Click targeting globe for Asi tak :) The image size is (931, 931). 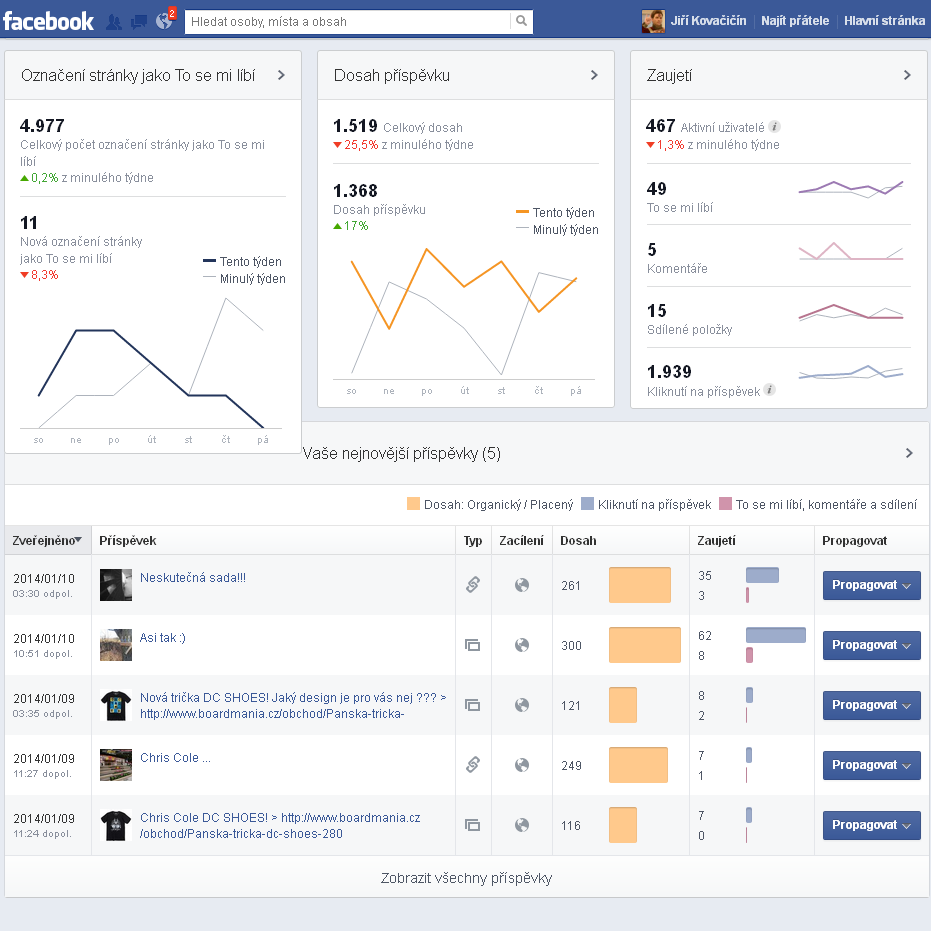point(522,645)
